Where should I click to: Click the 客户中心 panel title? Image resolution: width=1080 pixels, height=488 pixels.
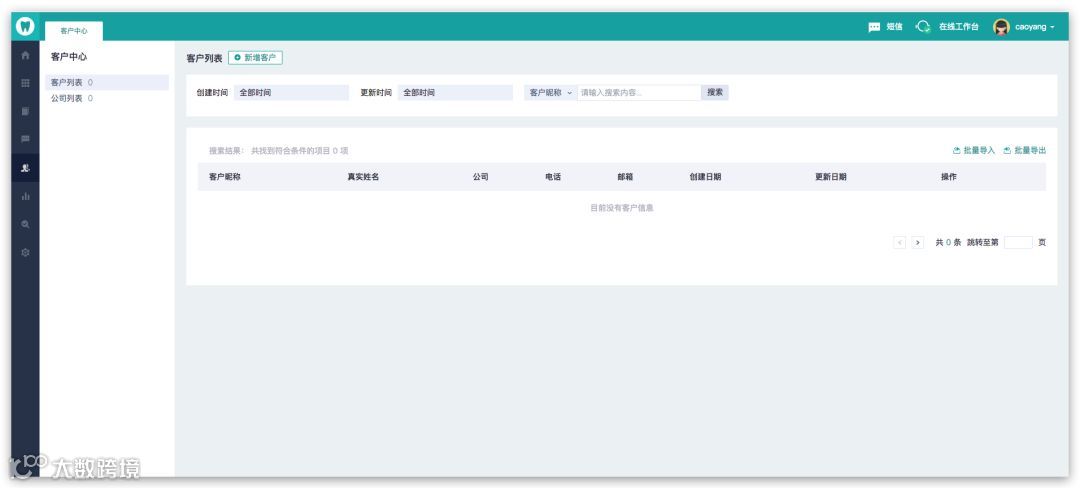pyautogui.click(x=69, y=57)
